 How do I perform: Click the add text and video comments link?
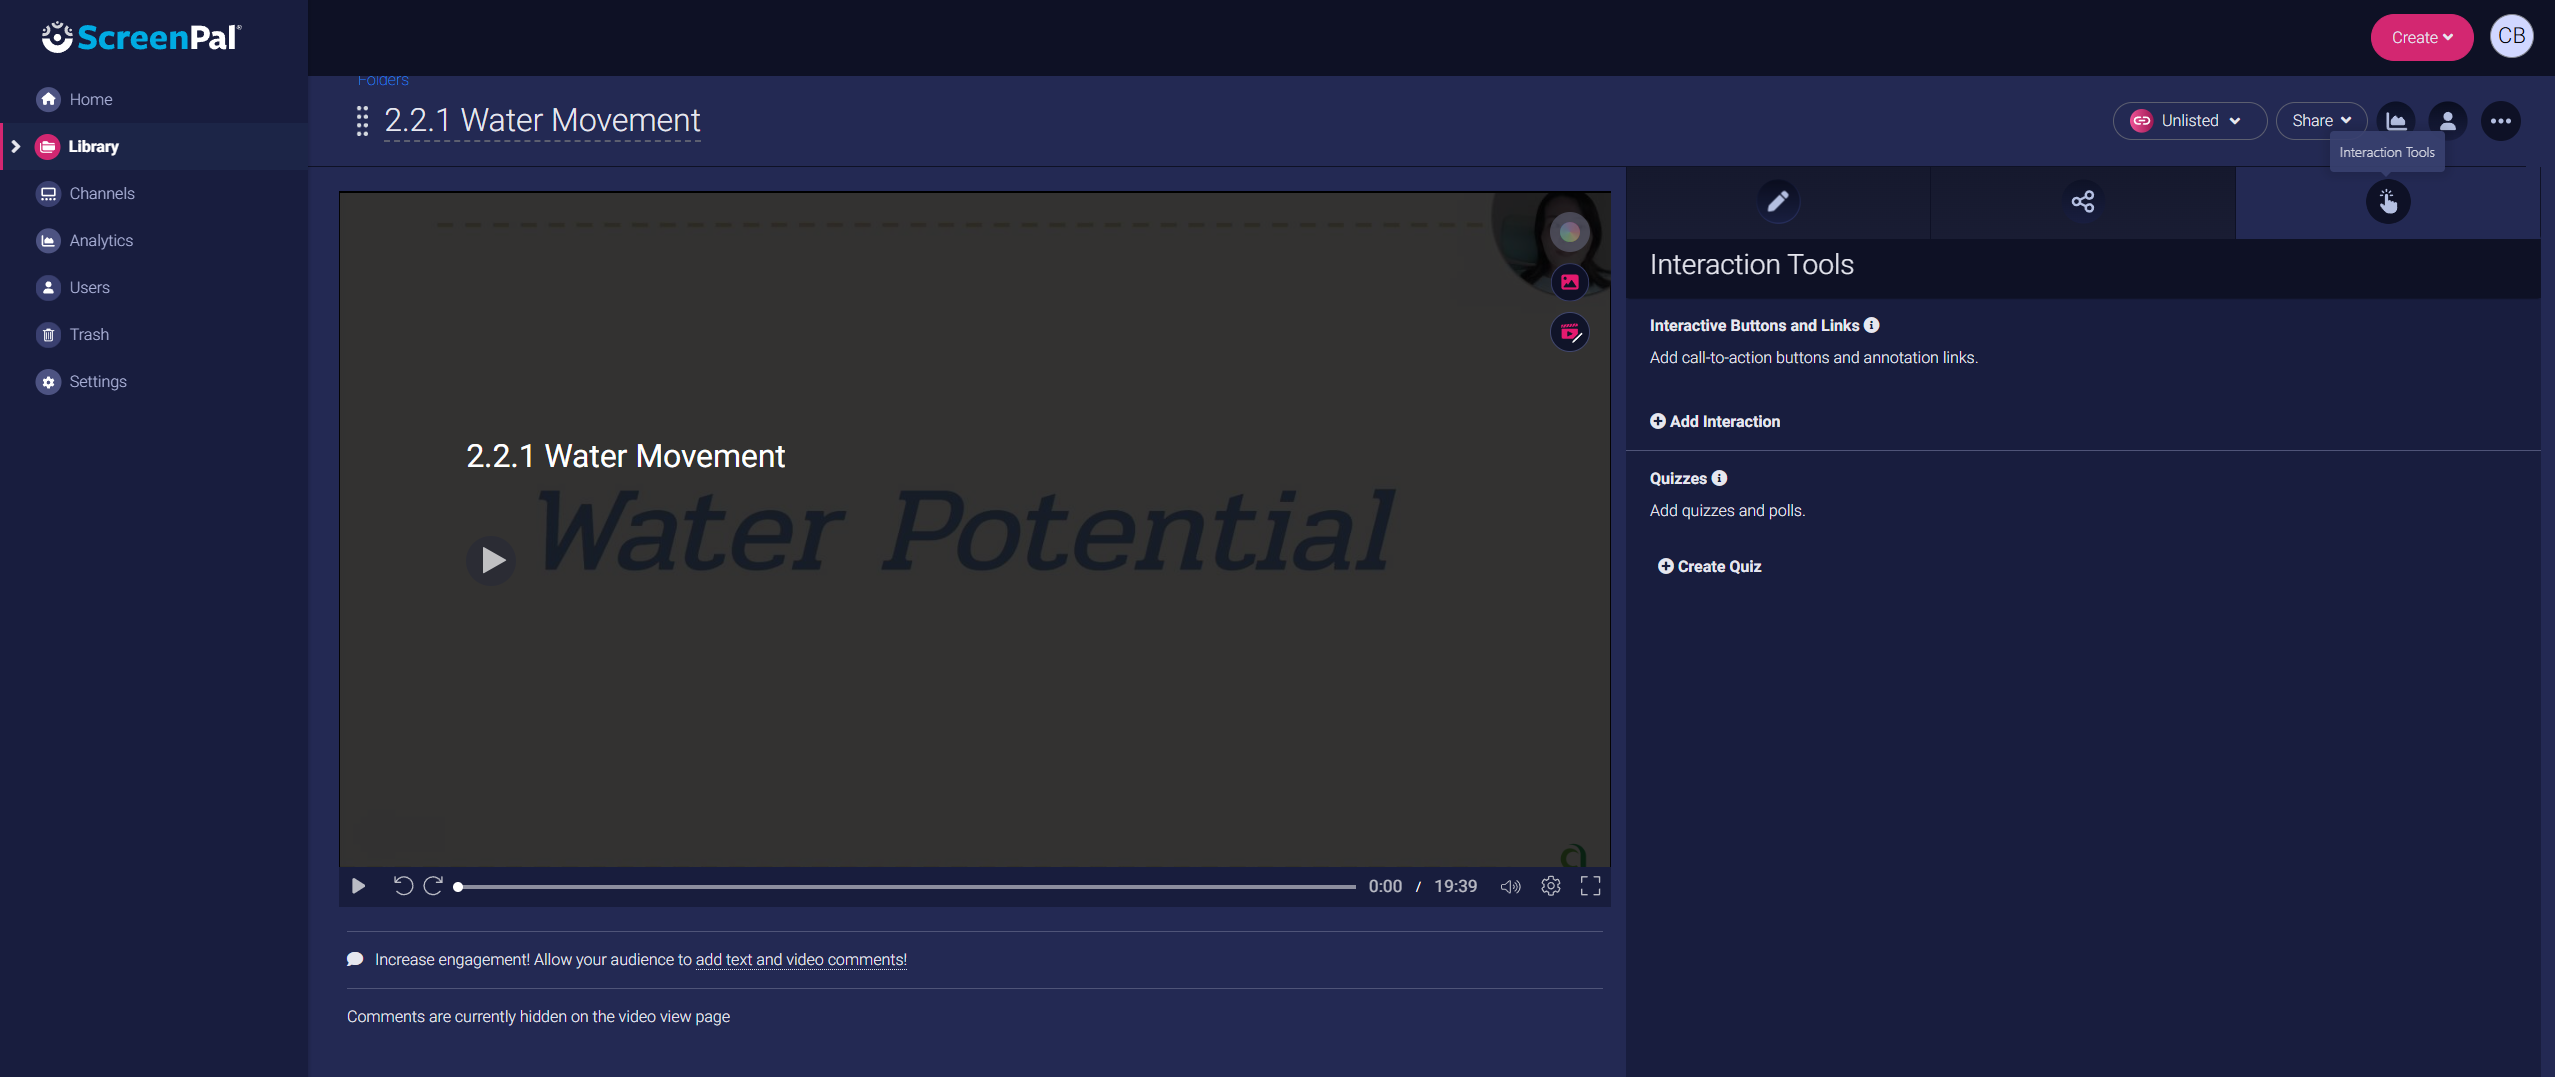[800, 960]
